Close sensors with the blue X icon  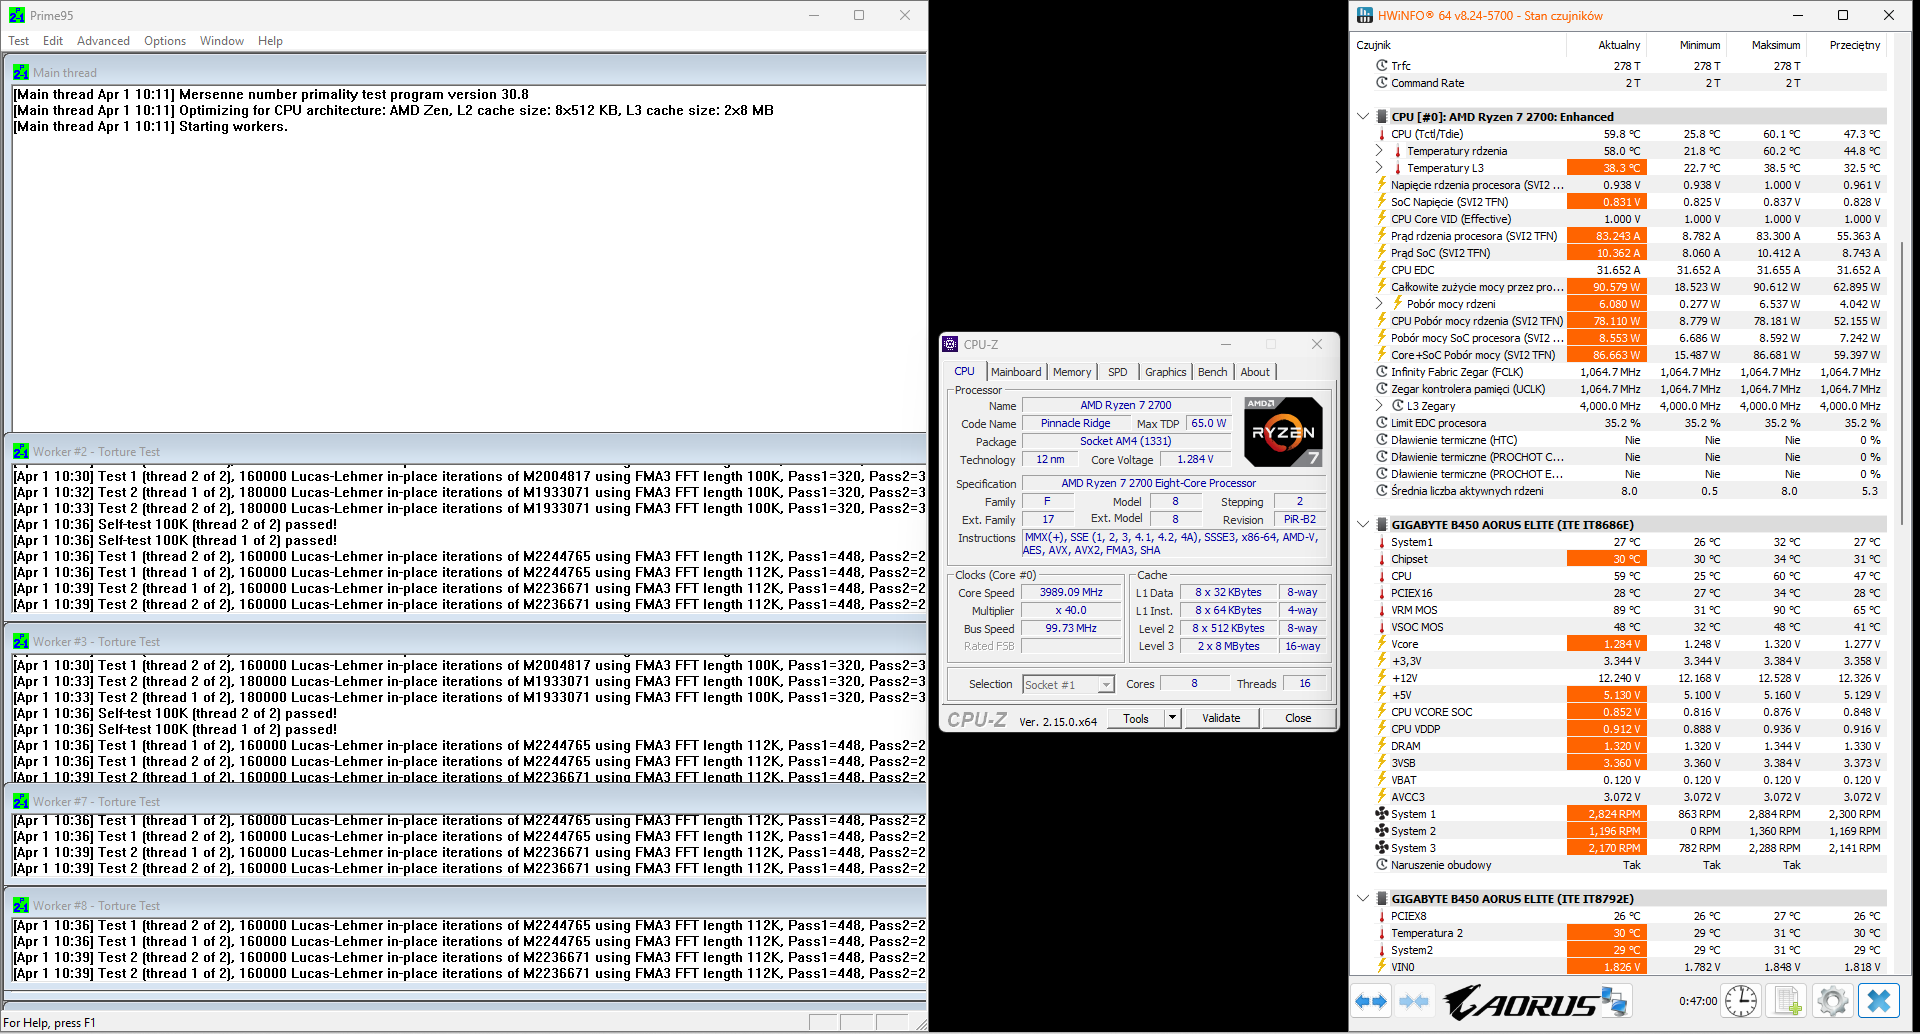pos(1879,1001)
